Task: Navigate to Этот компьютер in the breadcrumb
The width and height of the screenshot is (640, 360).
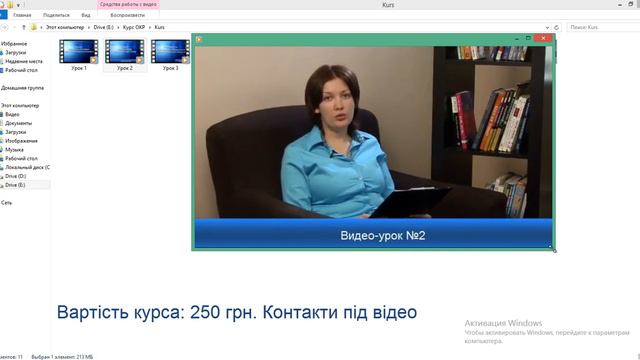Action: [x=65, y=27]
